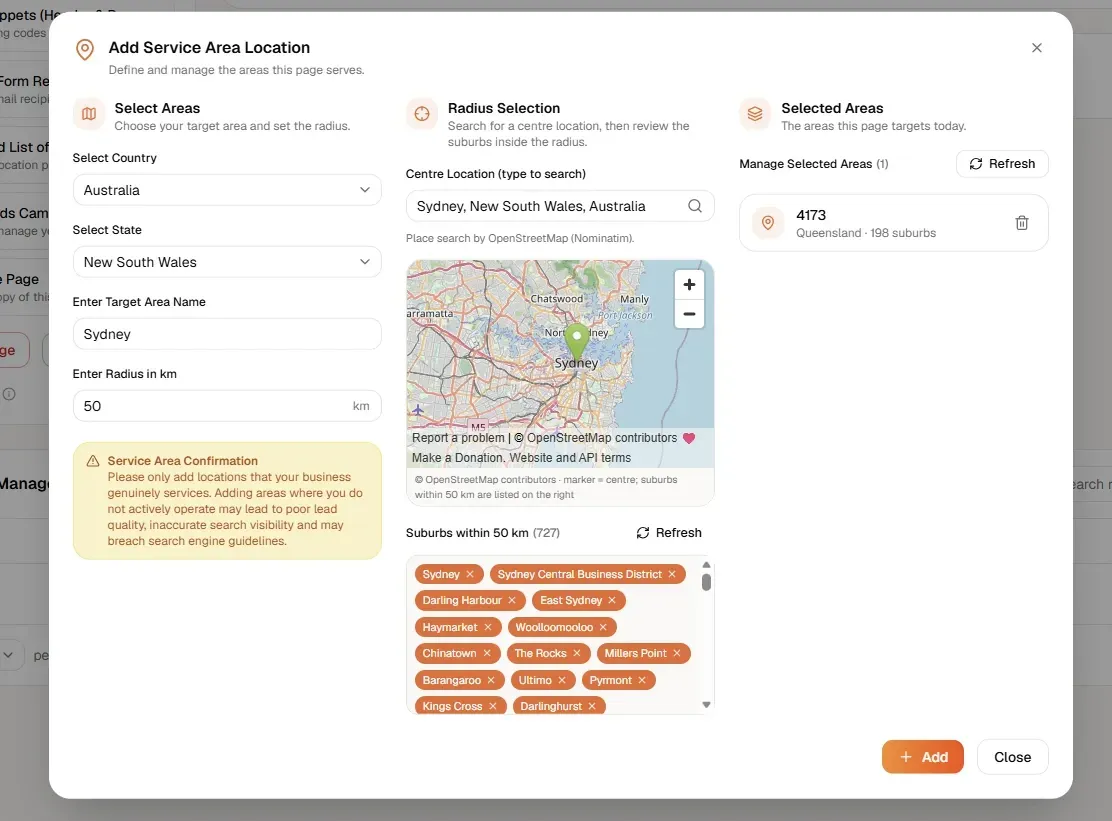Click the warning triangle in Service Area Confirmation

tap(93, 461)
